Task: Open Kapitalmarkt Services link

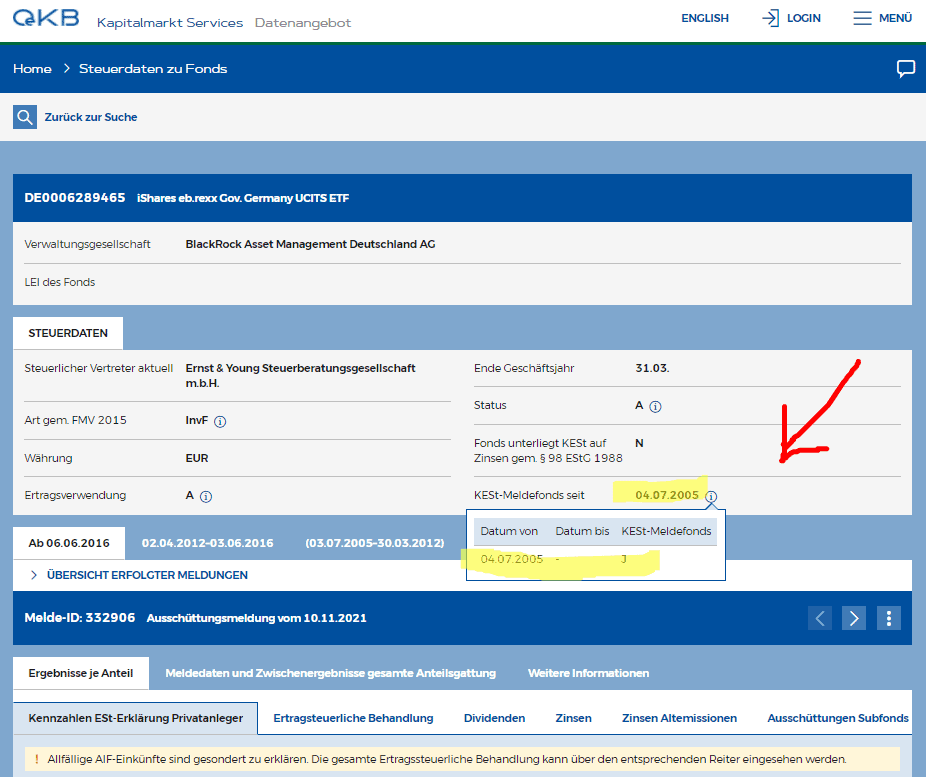Action: [x=170, y=22]
